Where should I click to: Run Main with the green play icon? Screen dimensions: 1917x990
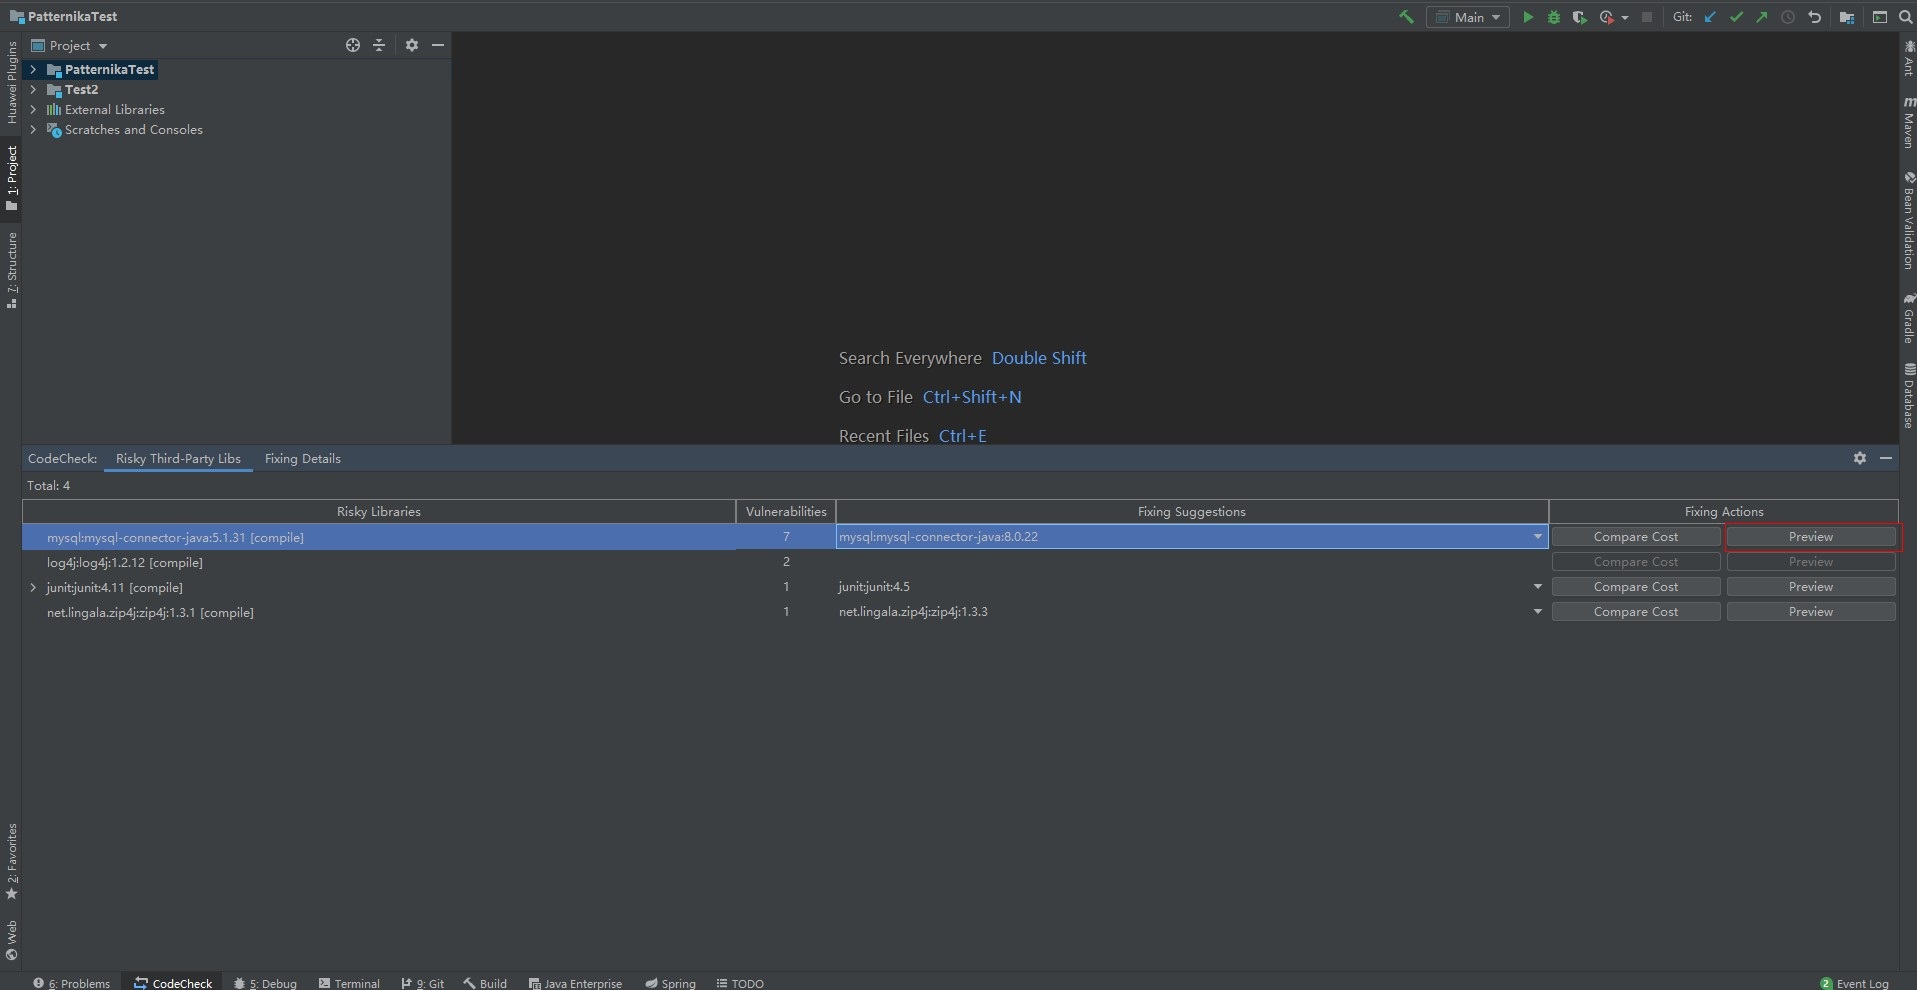click(1528, 17)
